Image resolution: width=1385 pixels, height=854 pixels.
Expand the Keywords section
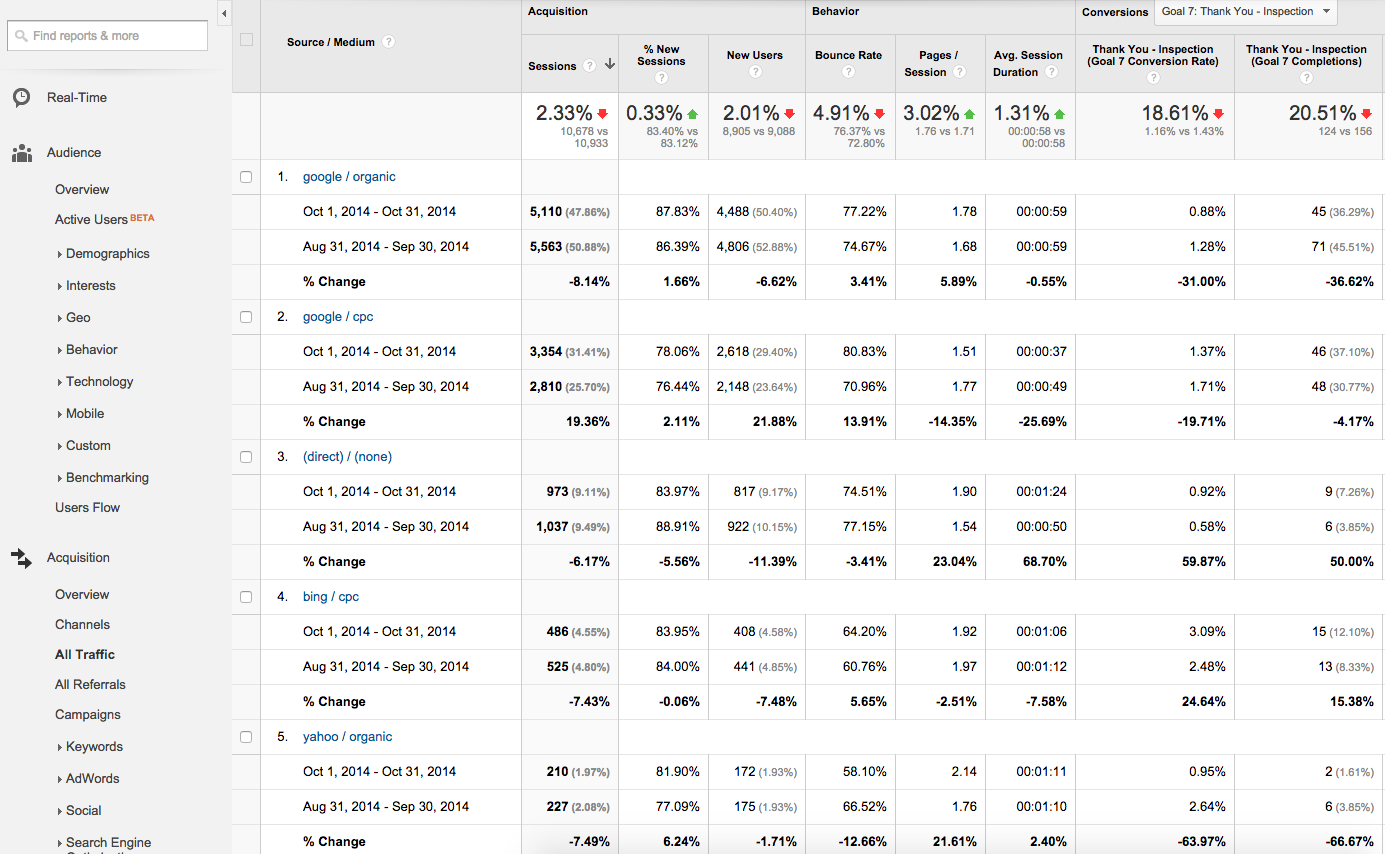[x=94, y=747]
